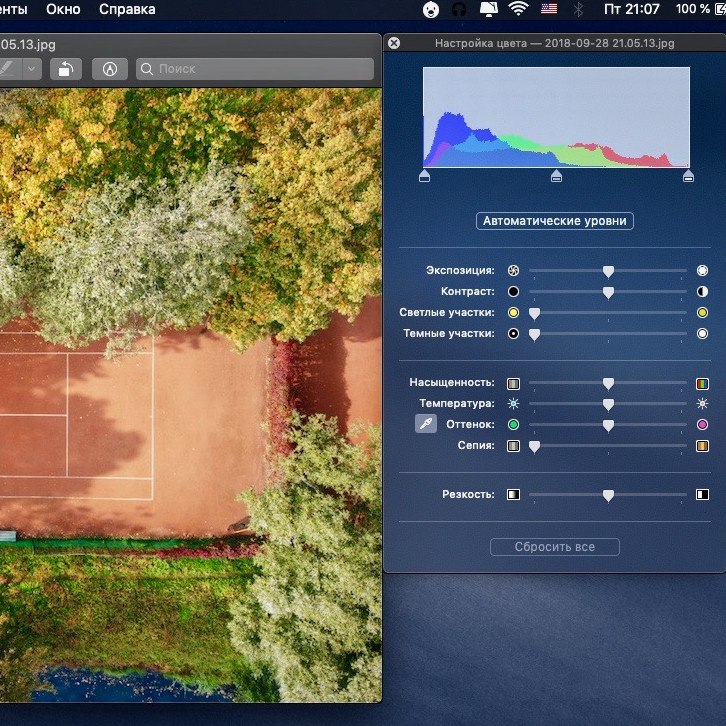The image size is (726, 726).
Task: Click the magenta Оттенок circle icon
Action: [702, 424]
